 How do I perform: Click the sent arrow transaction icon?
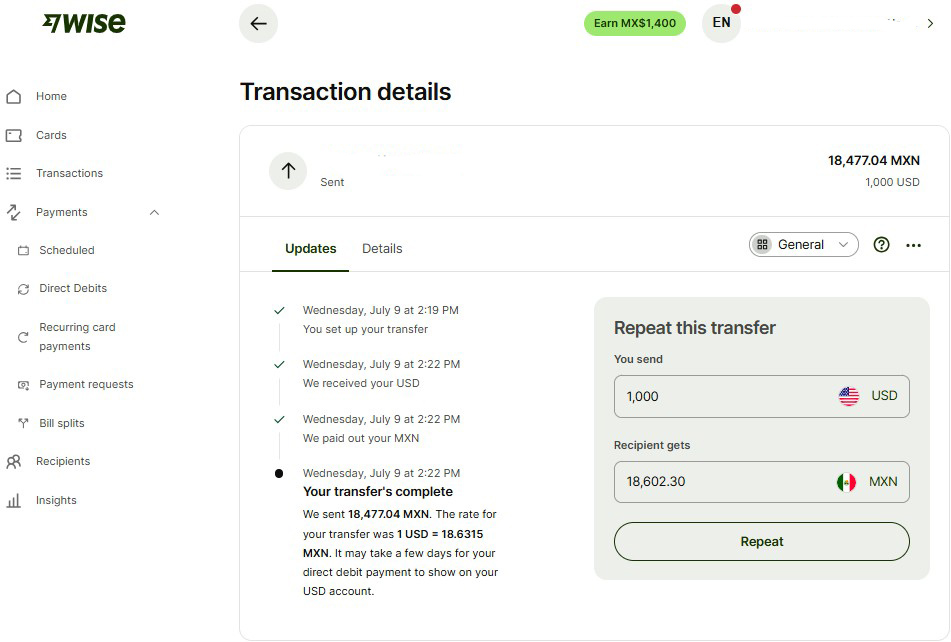pyautogui.click(x=288, y=171)
